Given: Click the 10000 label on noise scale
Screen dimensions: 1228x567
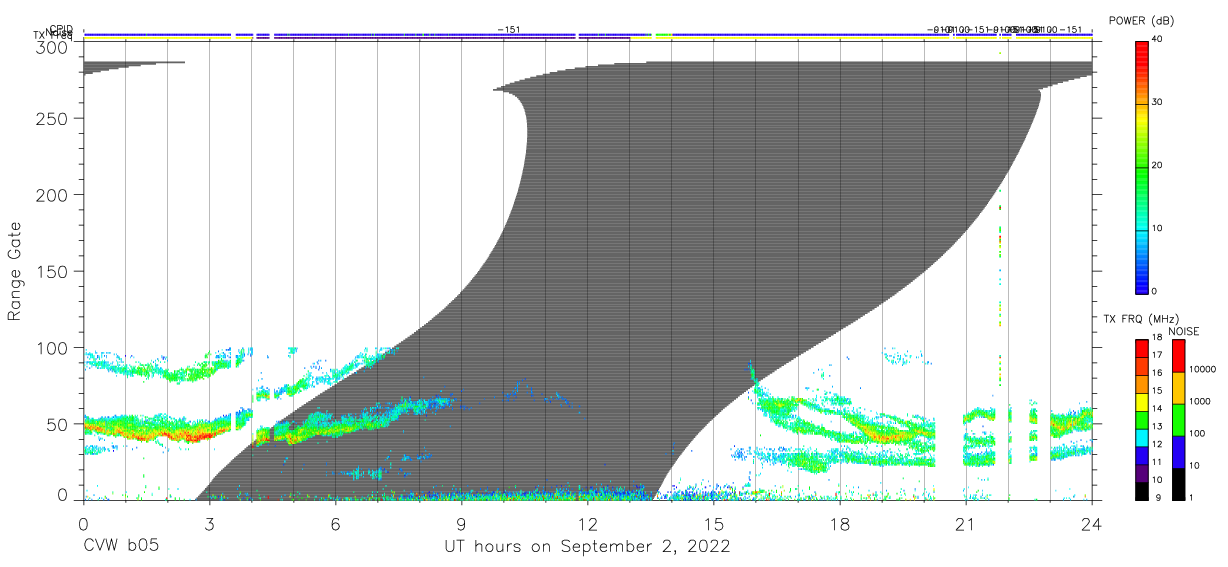Looking at the screenshot, I should coord(1205,370).
